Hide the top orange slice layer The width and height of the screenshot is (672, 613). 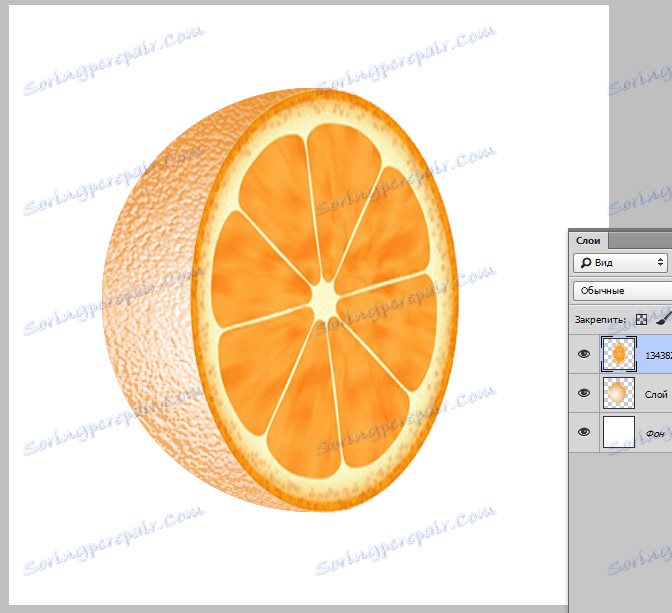(x=584, y=354)
